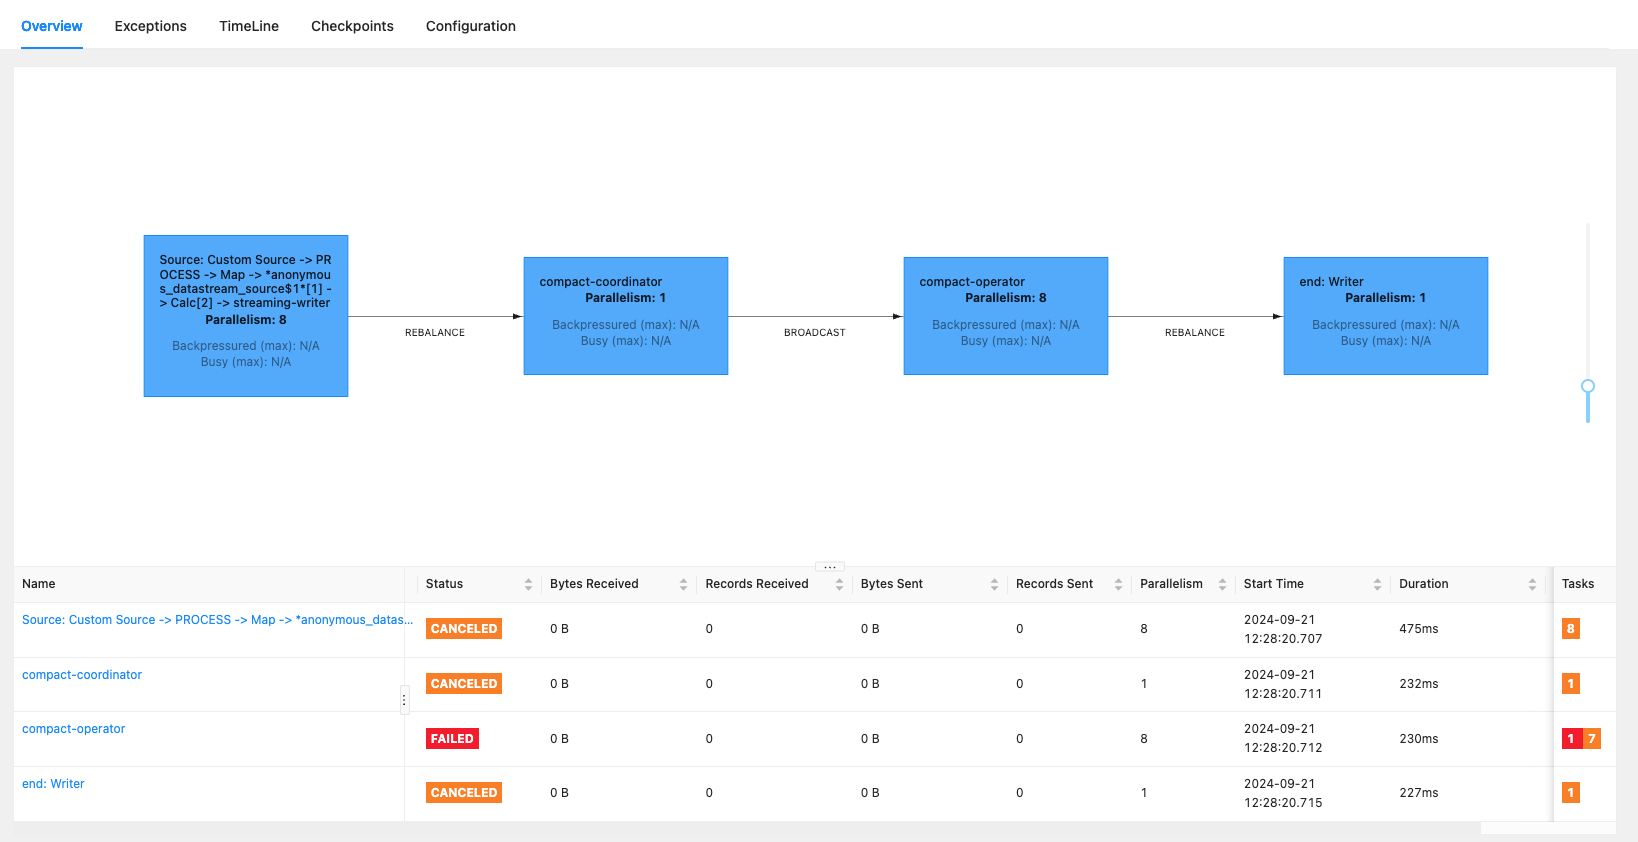Open the Exceptions tab

point(151,26)
